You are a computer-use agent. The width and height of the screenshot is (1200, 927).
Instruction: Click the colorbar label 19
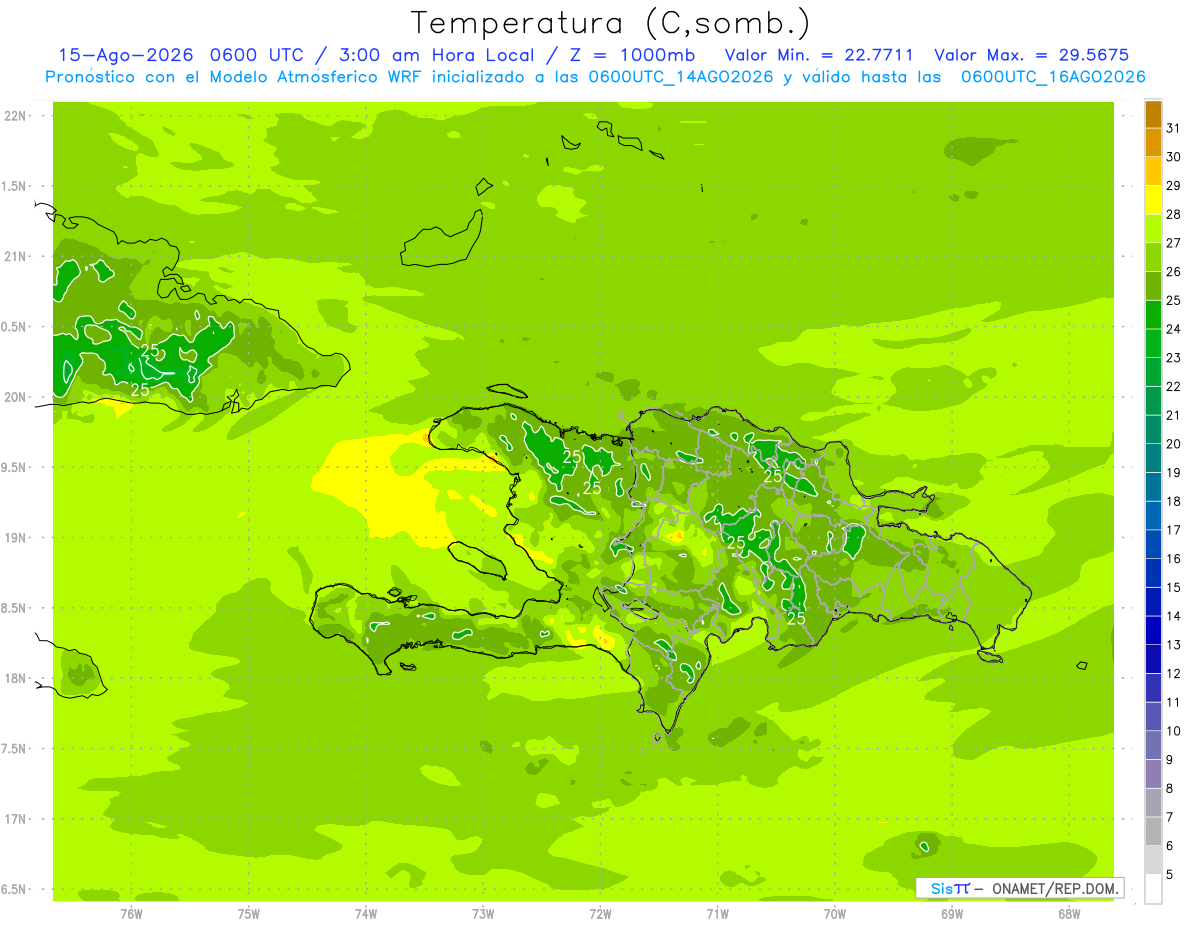[1173, 472]
